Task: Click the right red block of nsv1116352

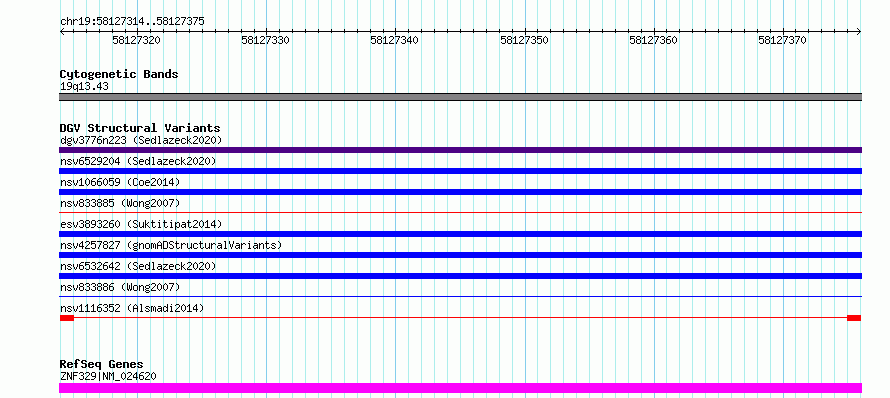Action: tap(854, 318)
